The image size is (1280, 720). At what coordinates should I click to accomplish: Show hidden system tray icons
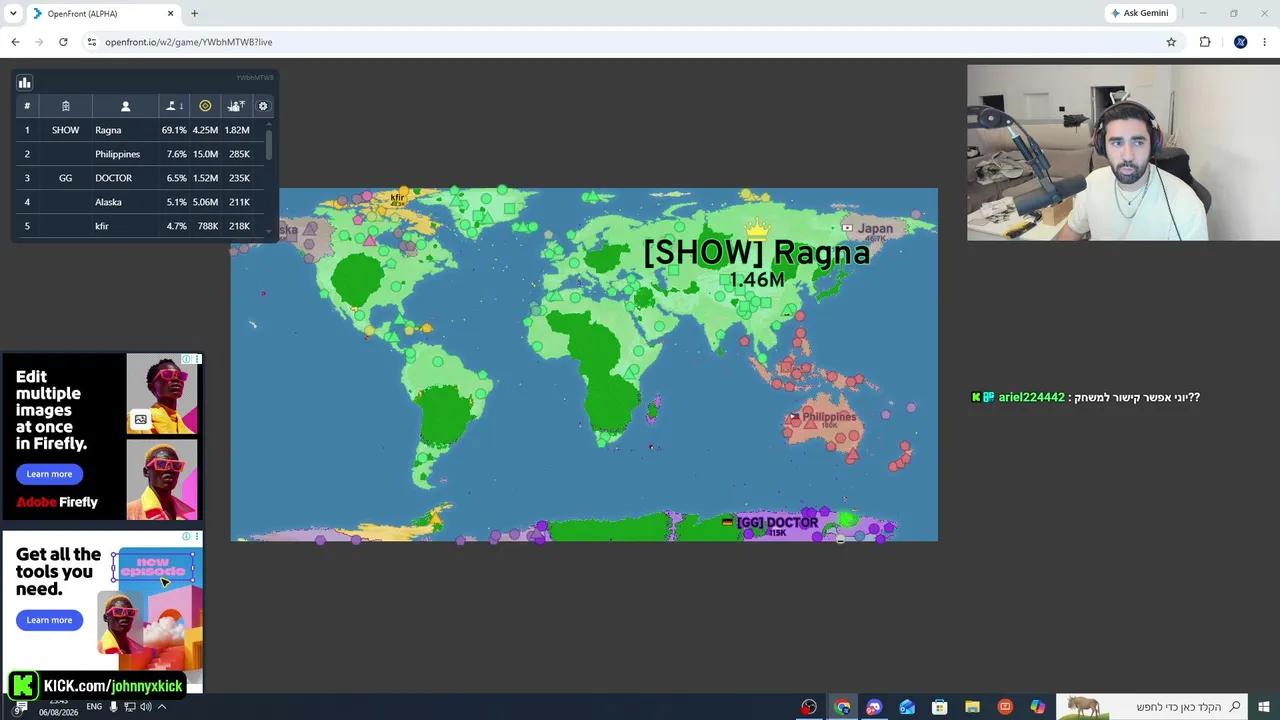[161, 707]
